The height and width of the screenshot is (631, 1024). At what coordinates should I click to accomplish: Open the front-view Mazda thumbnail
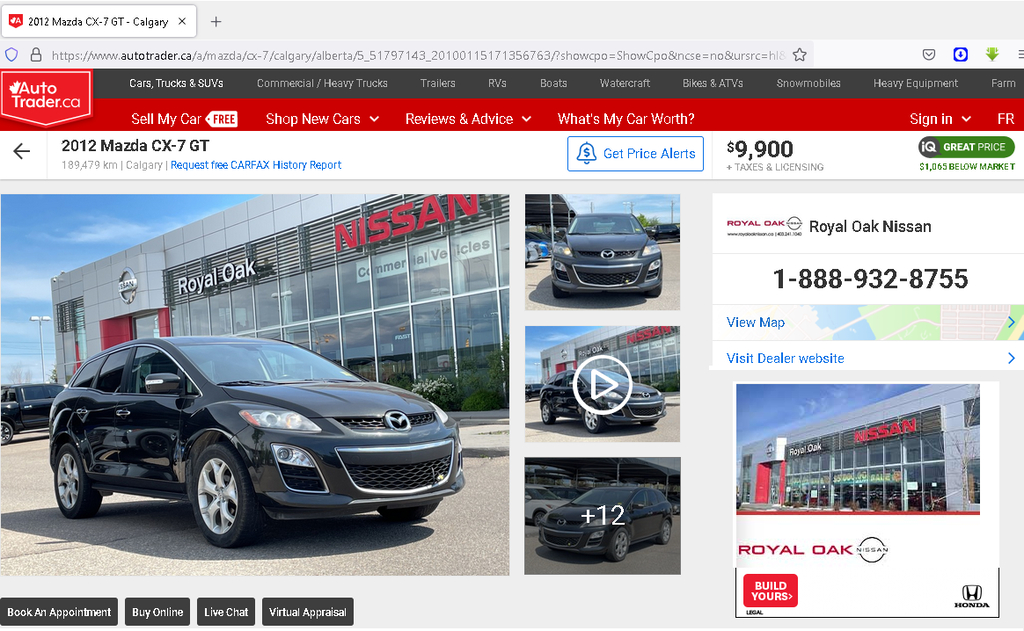[x=602, y=252]
